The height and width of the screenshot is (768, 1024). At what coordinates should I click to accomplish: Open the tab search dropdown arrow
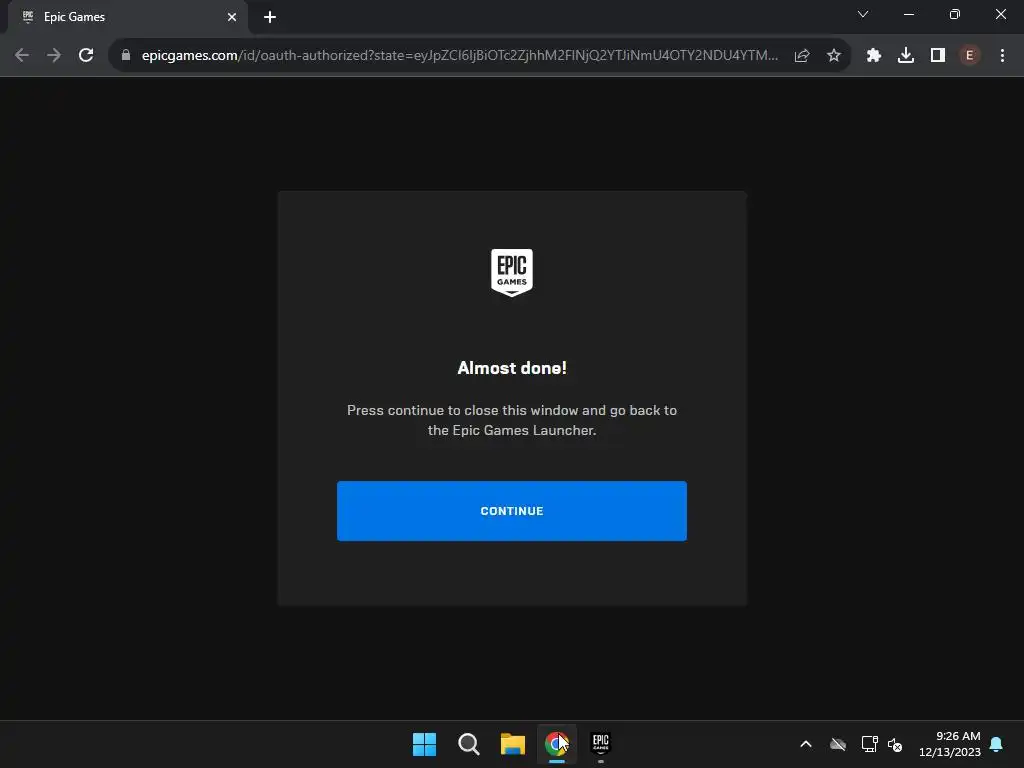[x=863, y=14]
